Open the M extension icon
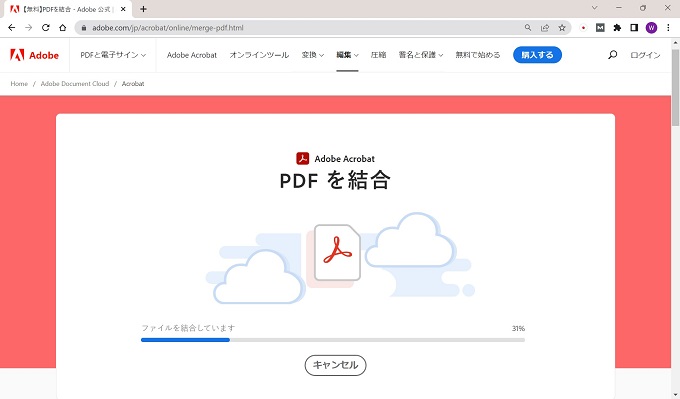The height and width of the screenshot is (399, 680). [600, 28]
